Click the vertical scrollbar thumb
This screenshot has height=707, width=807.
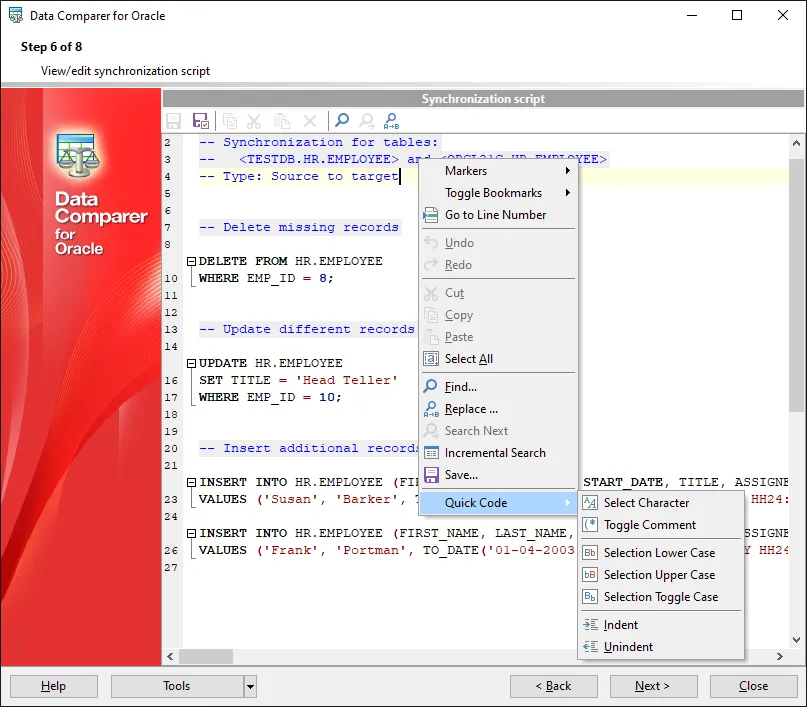(796, 285)
